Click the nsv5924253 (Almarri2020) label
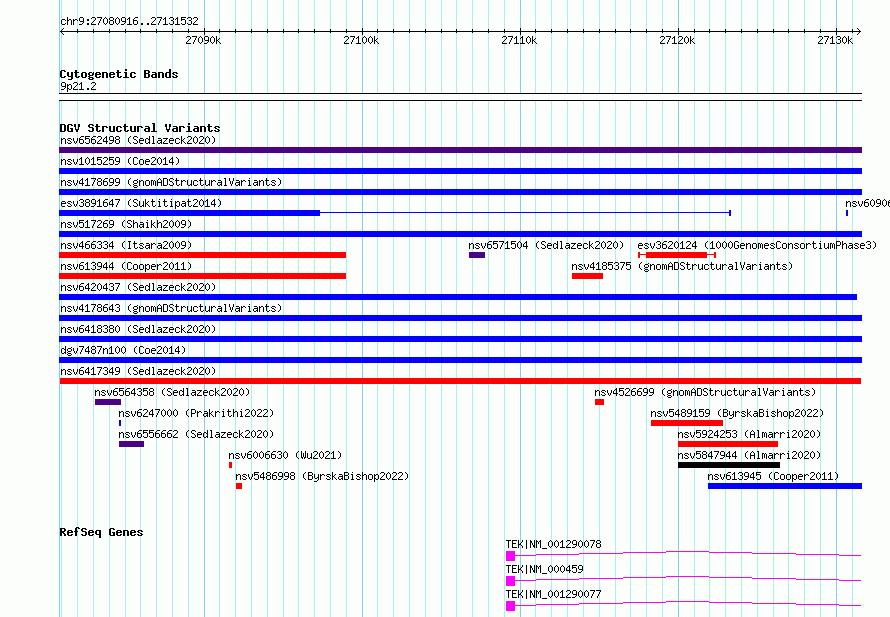 click(749, 434)
